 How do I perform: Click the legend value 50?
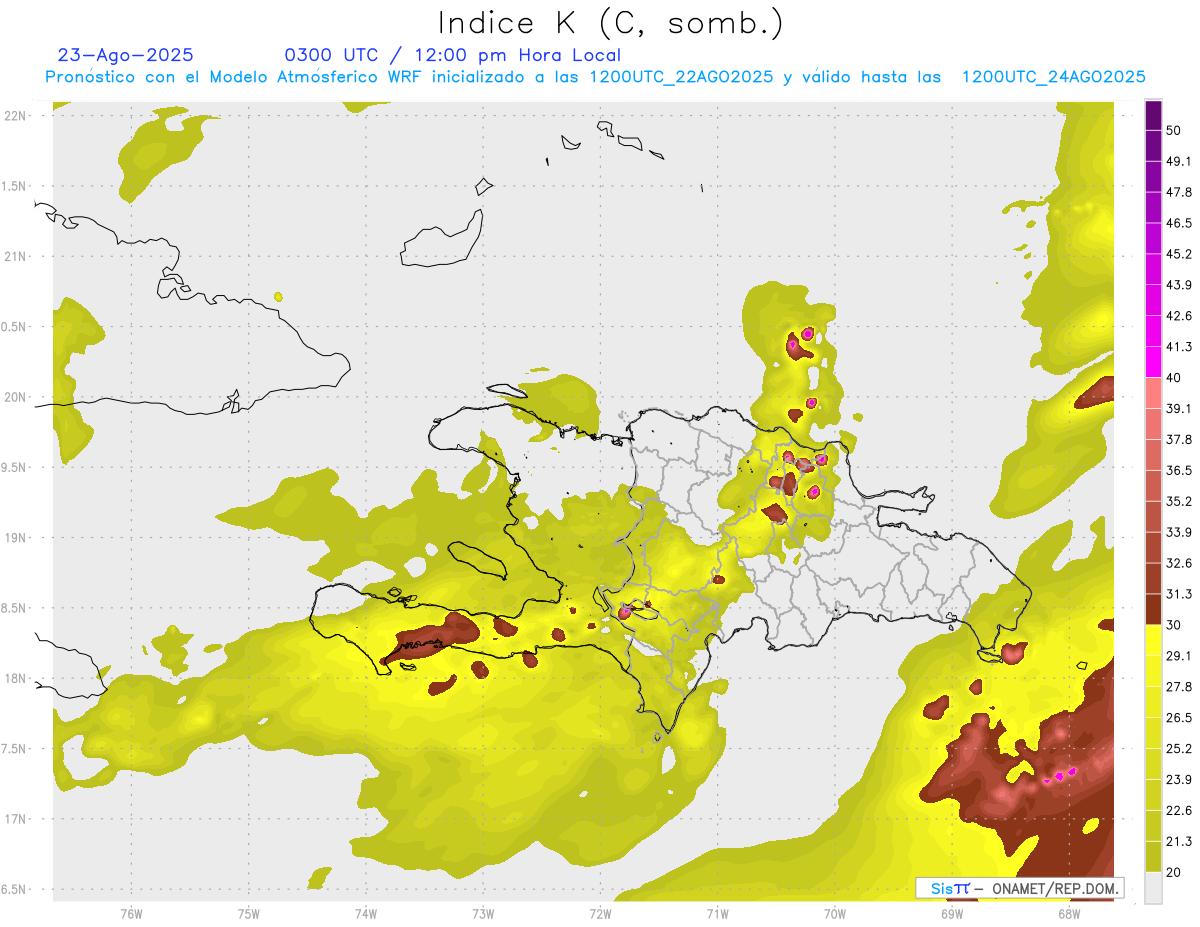click(x=1176, y=130)
